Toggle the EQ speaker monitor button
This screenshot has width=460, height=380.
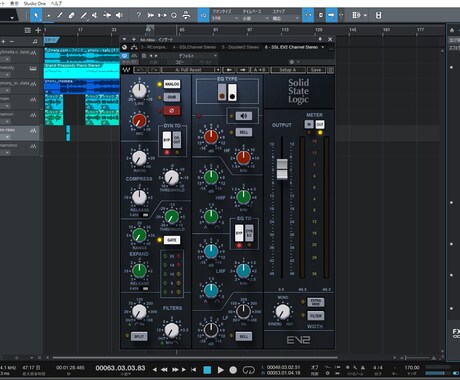pyautogui.click(x=244, y=116)
